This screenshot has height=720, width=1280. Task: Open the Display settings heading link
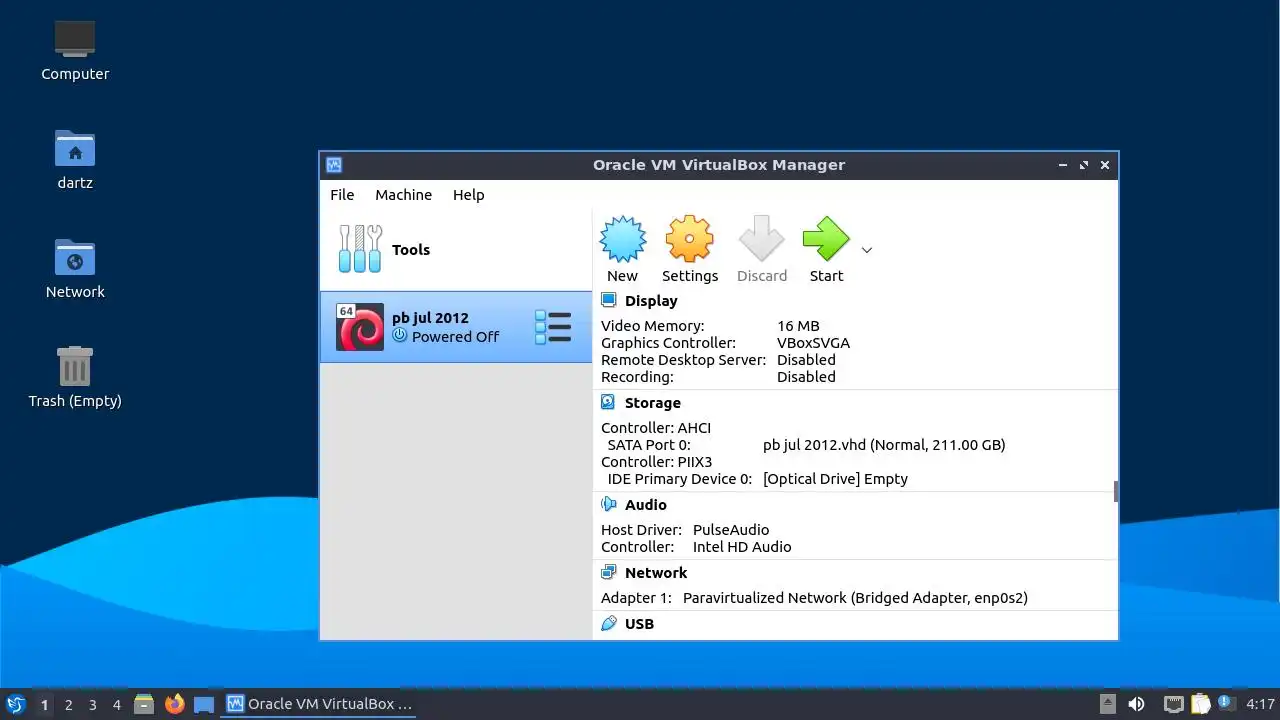pos(651,301)
